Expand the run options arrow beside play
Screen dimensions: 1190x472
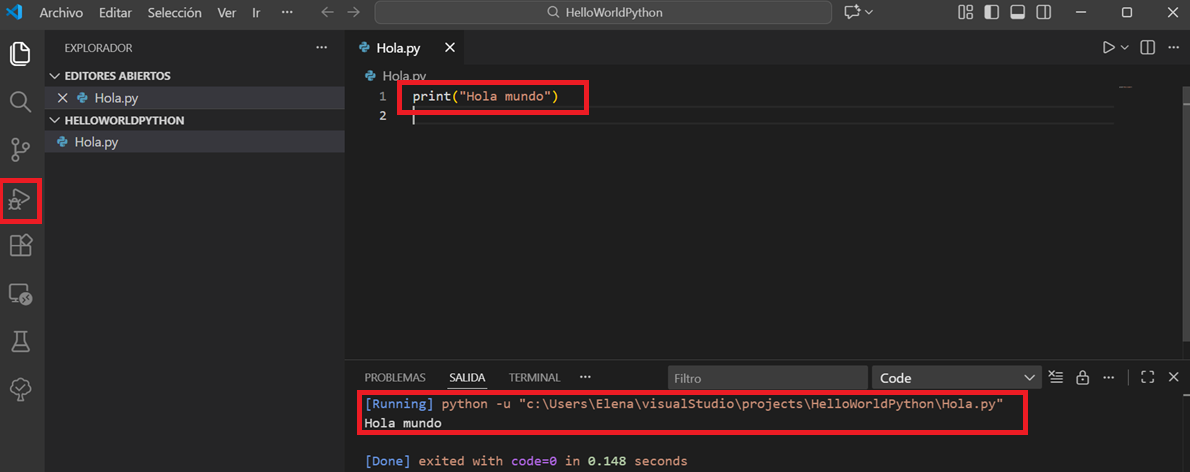point(1125,48)
